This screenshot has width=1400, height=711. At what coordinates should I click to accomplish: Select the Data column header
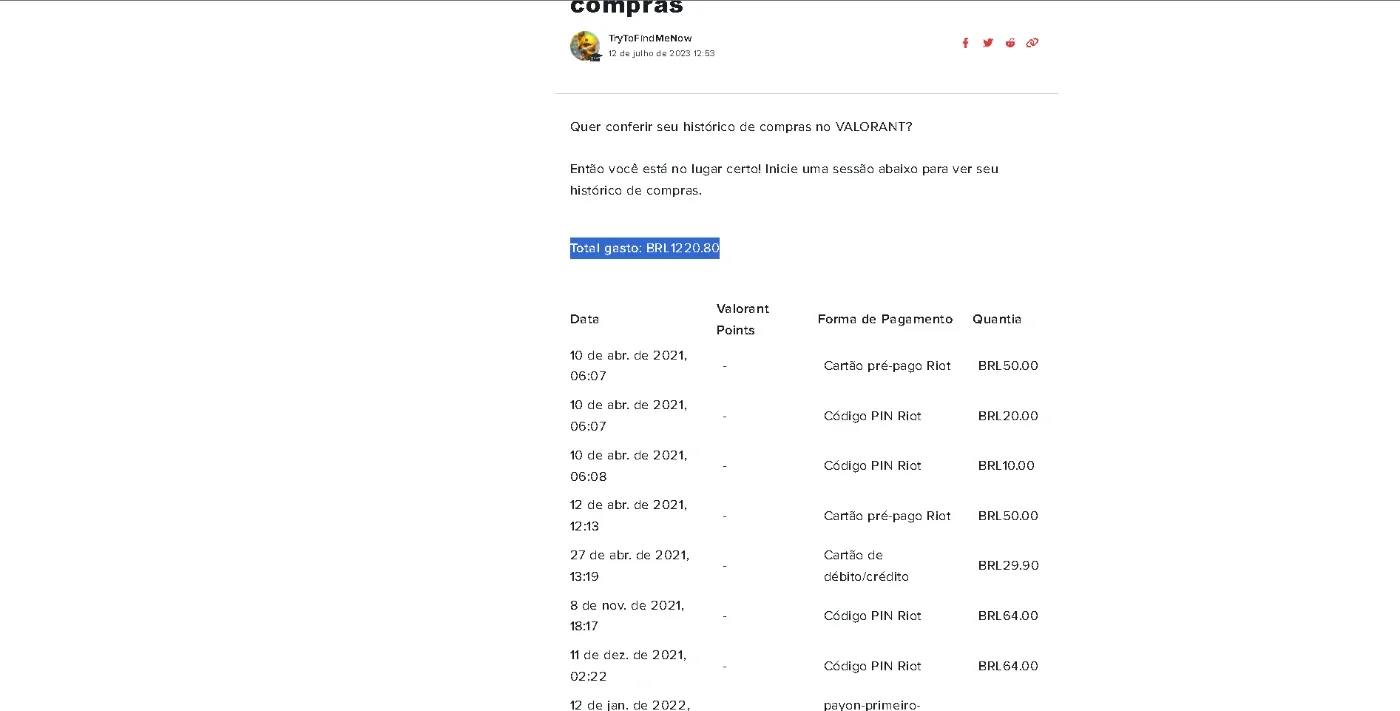(585, 319)
